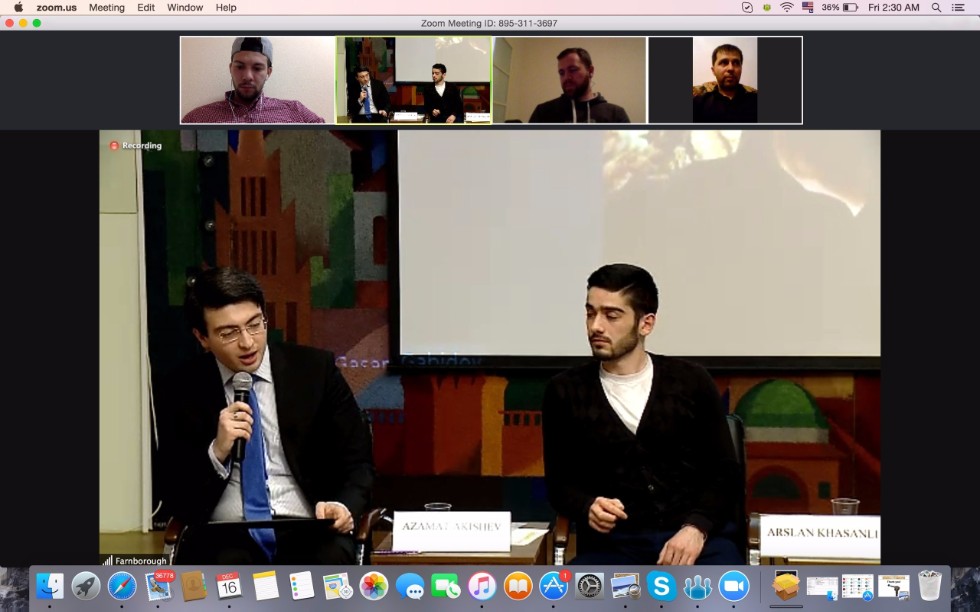Select the highlighted panel speakers thumbnail
Screen dimensions: 980x612
(x=413, y=80)
